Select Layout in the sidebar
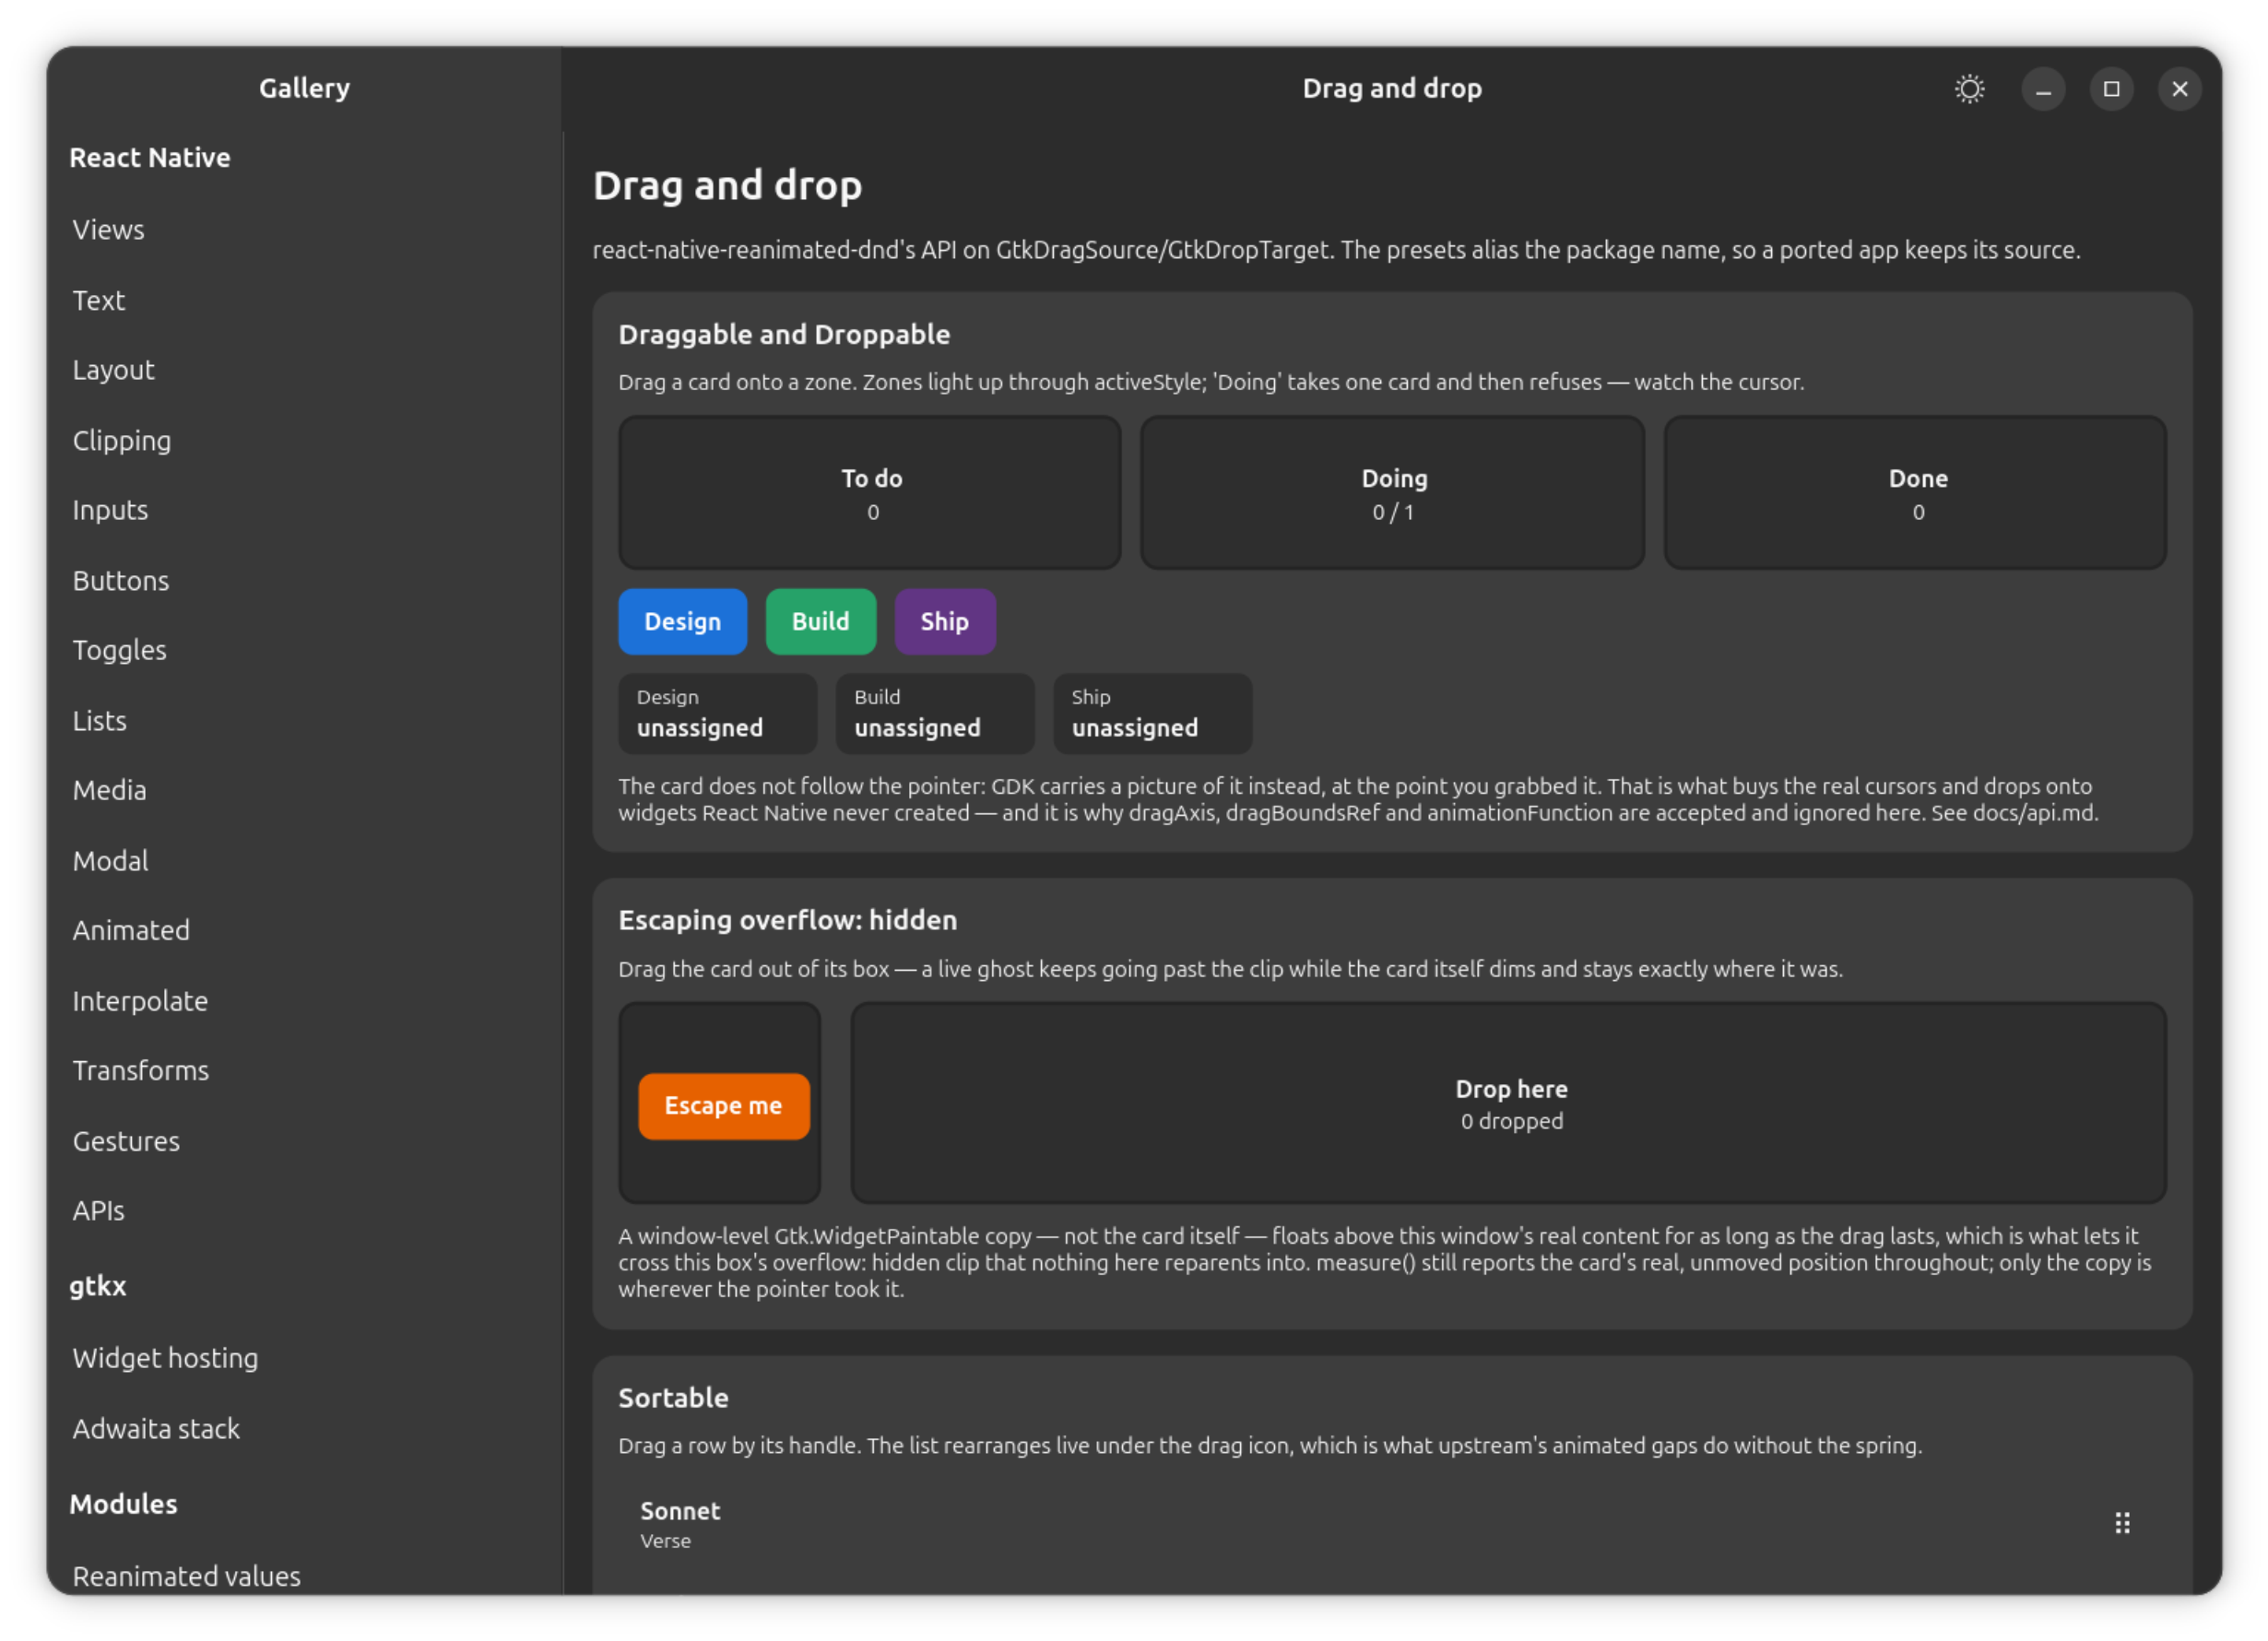The width and height of the screenshot is (2268, 1641). pyautogui.click(x=304, y=370)
